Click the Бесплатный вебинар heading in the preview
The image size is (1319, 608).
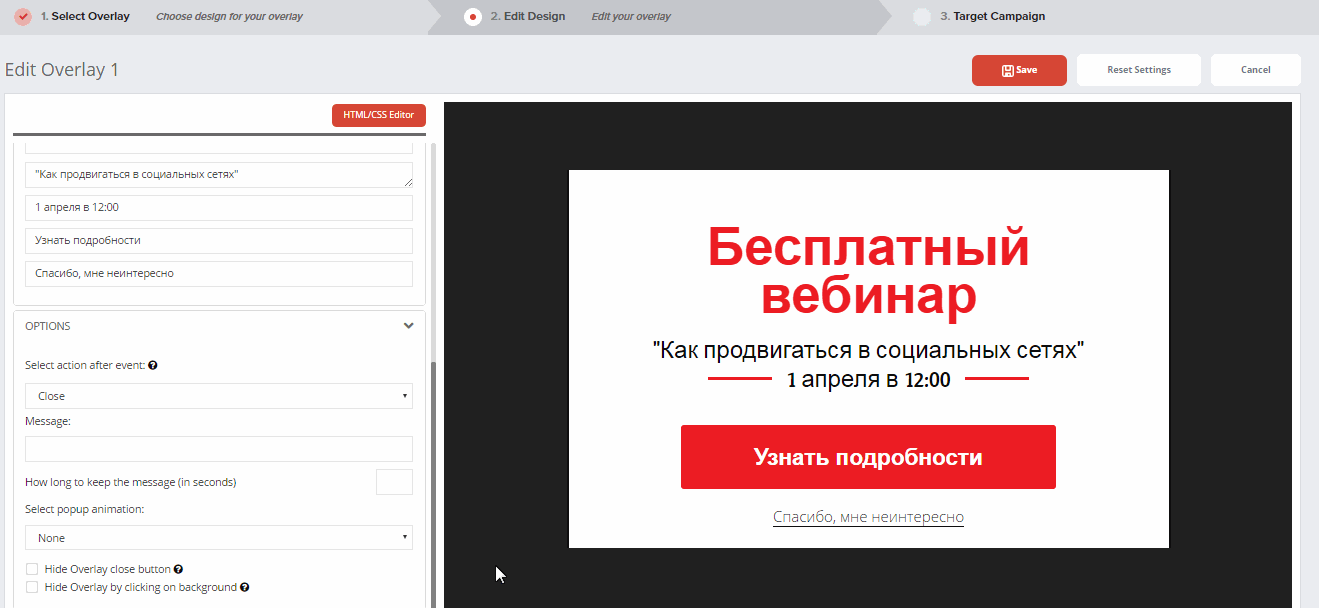[x=868, y=272]
